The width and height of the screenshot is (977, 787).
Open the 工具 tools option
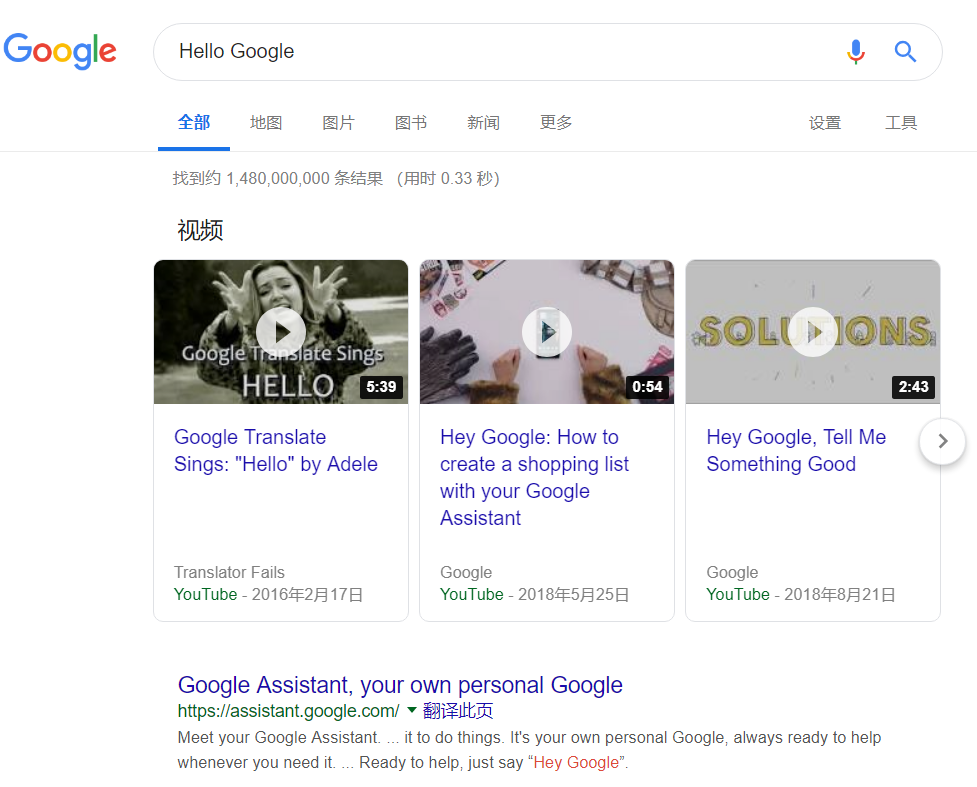[901, 123]
